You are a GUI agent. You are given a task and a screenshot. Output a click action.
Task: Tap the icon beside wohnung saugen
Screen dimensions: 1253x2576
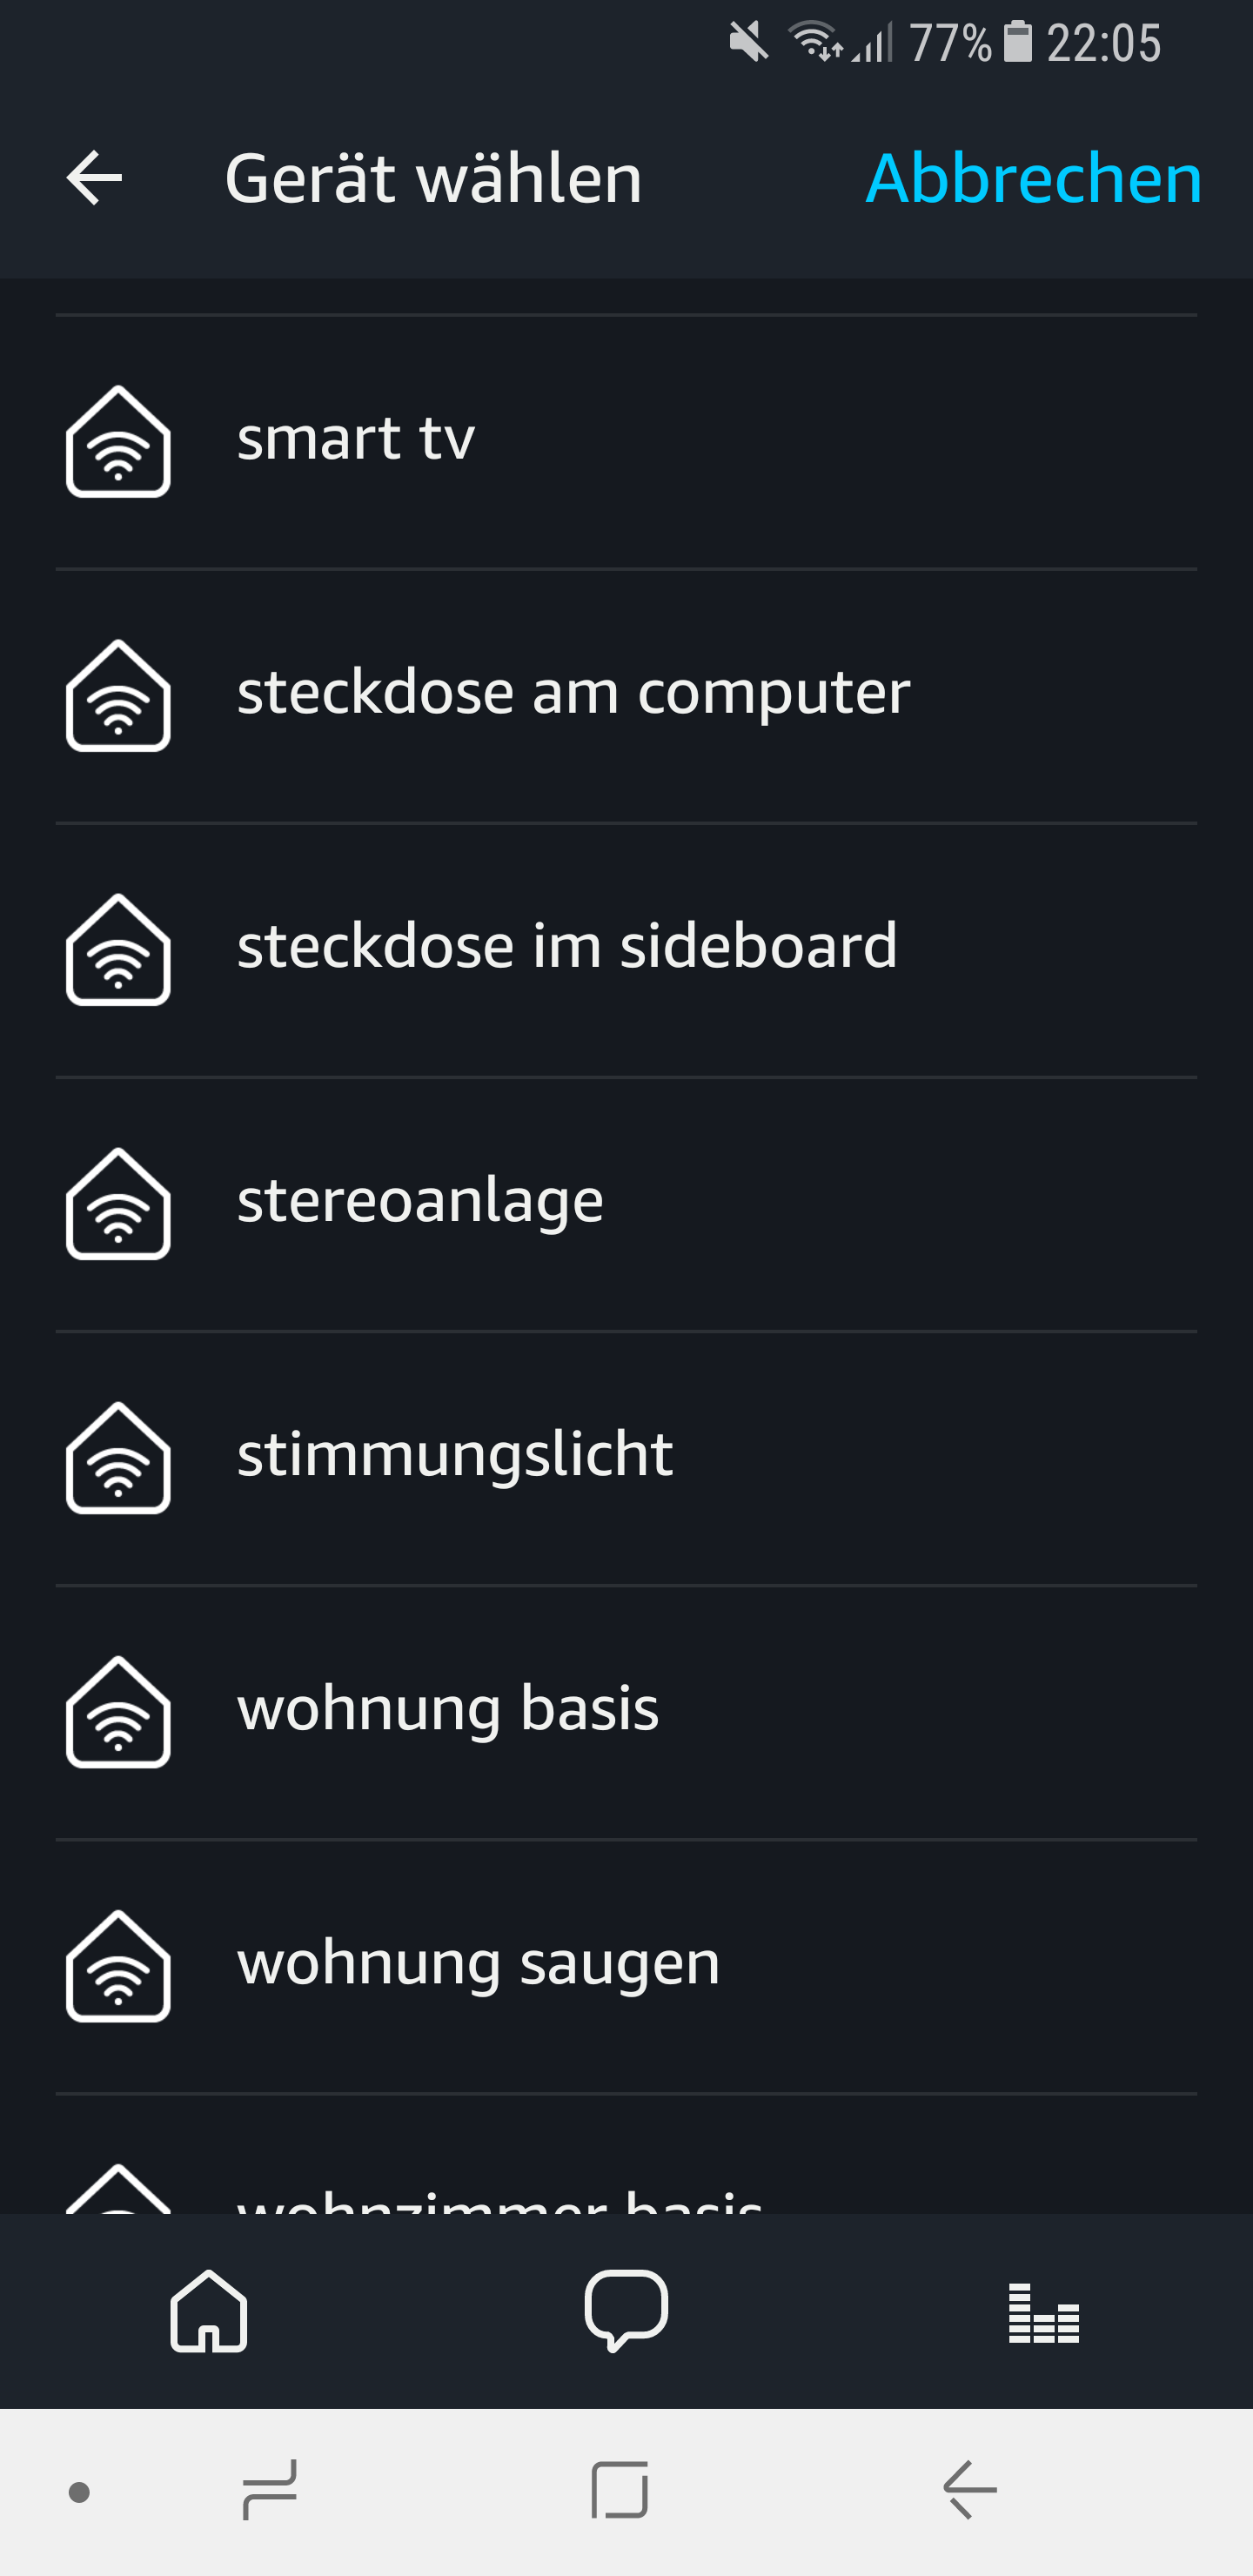tap(118, 1965)
